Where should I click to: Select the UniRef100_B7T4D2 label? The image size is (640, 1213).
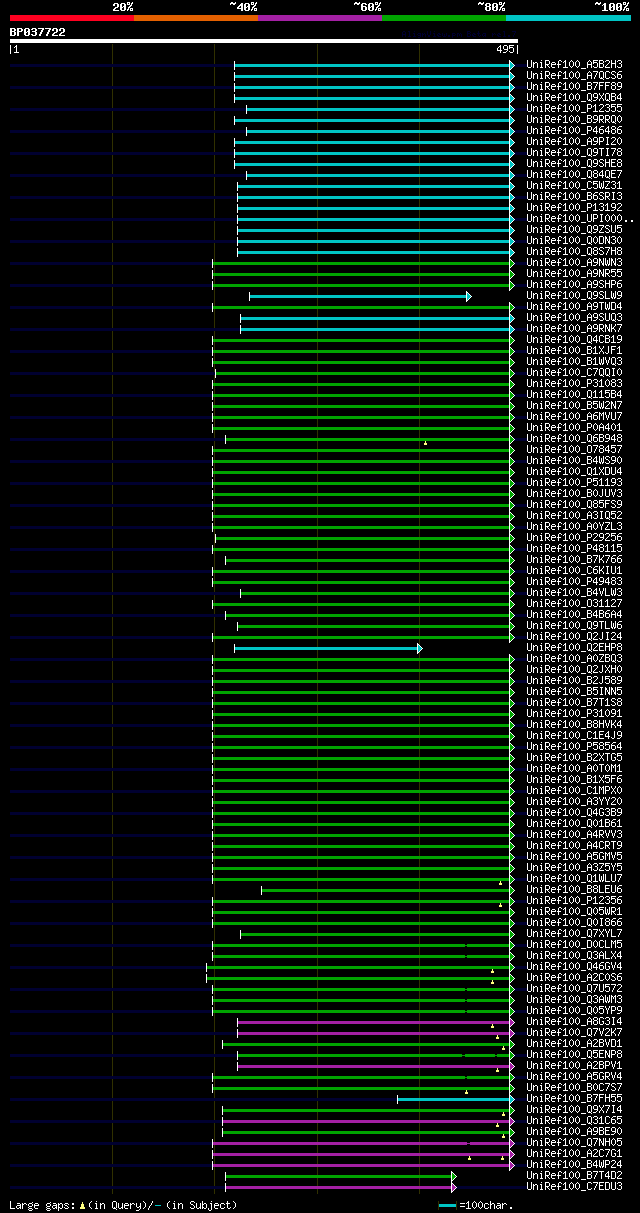[x=574, y=1175]
